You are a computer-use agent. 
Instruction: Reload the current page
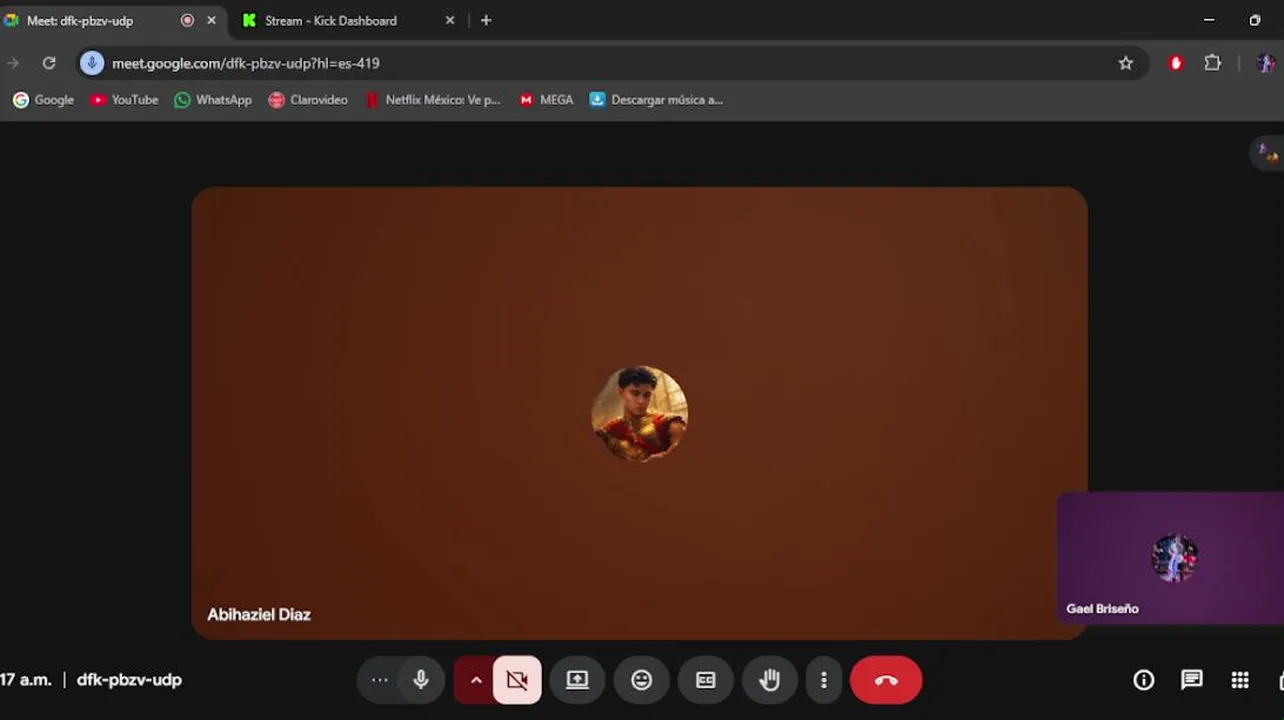(49, 63)
